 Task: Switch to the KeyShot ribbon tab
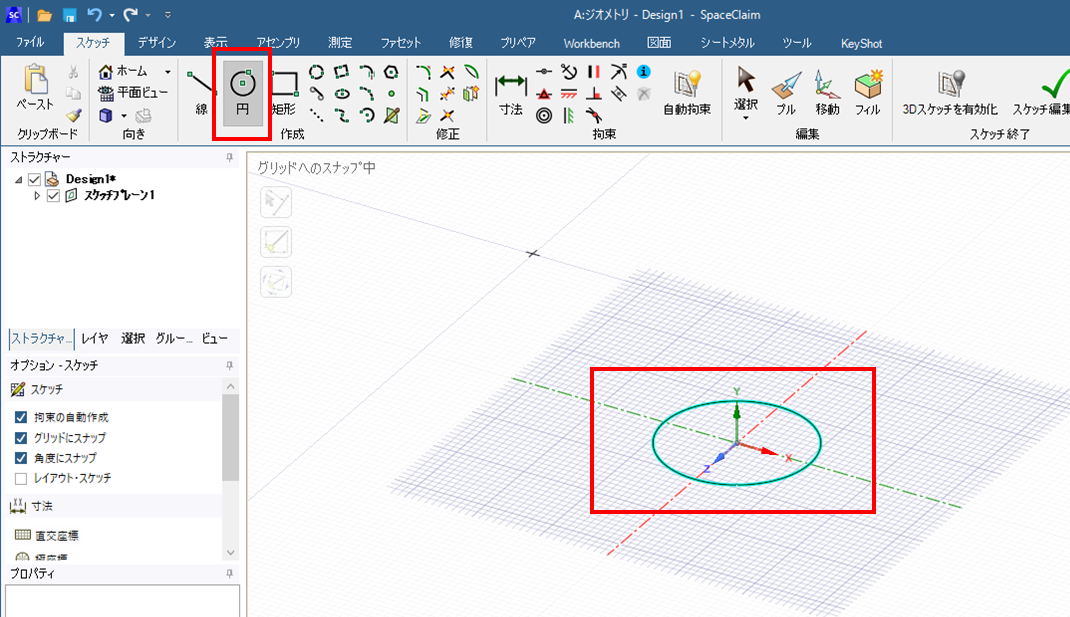click(861, 43)
